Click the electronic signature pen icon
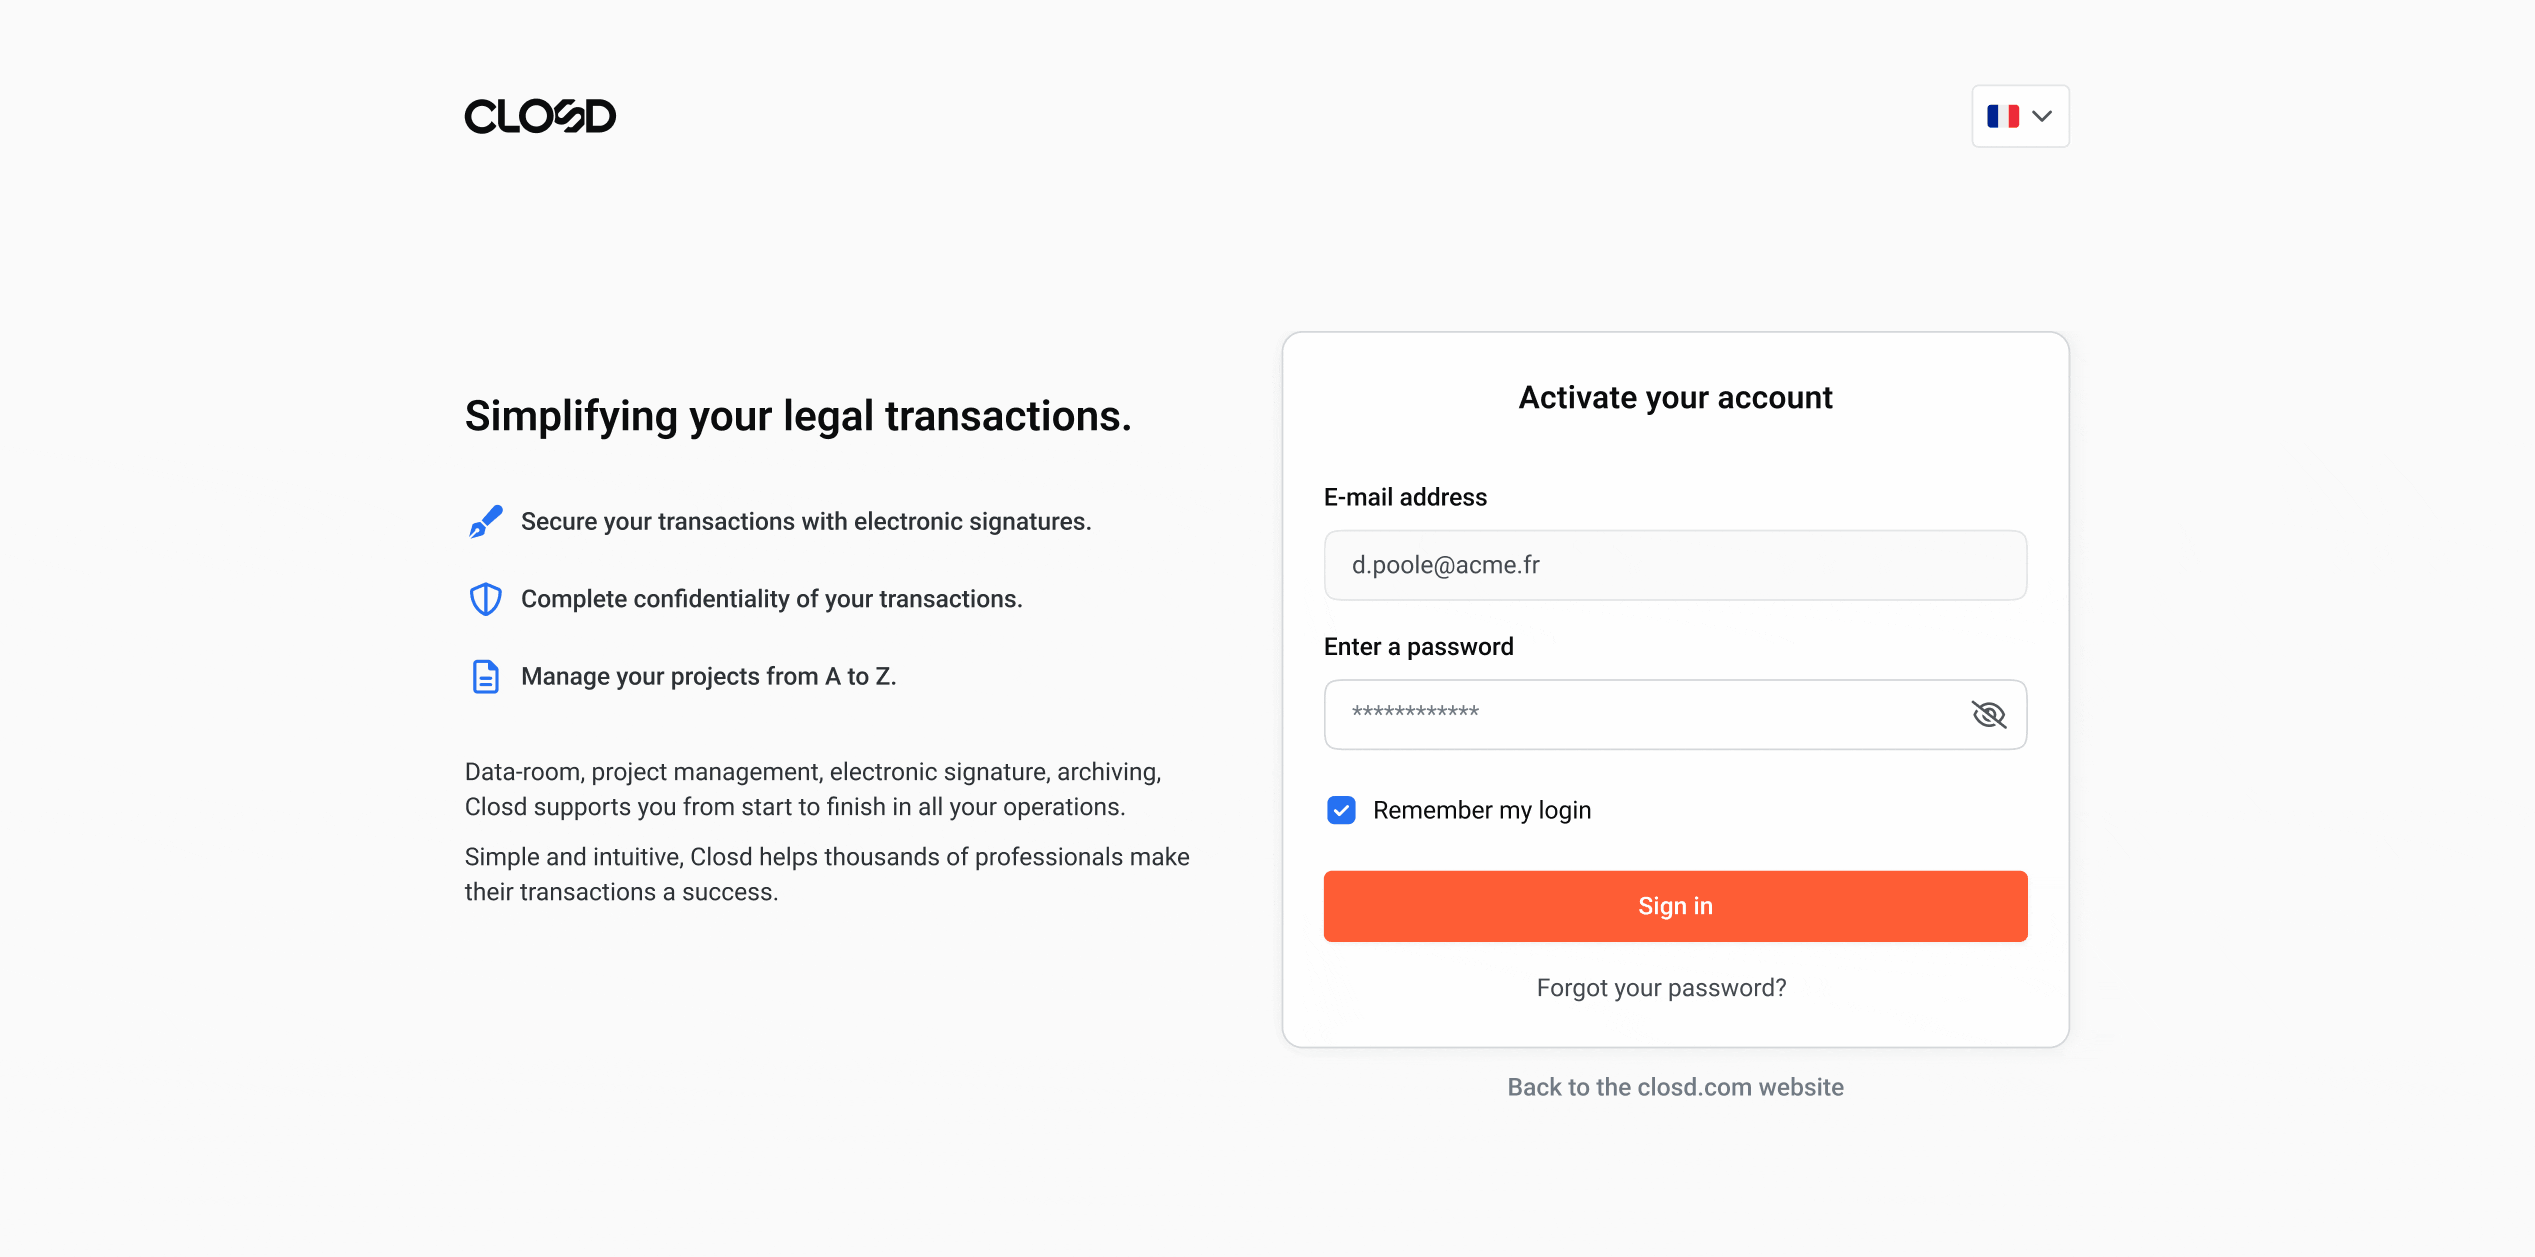The height and width of the screenshot is (1257, 2535). click(x=486, y=521)
